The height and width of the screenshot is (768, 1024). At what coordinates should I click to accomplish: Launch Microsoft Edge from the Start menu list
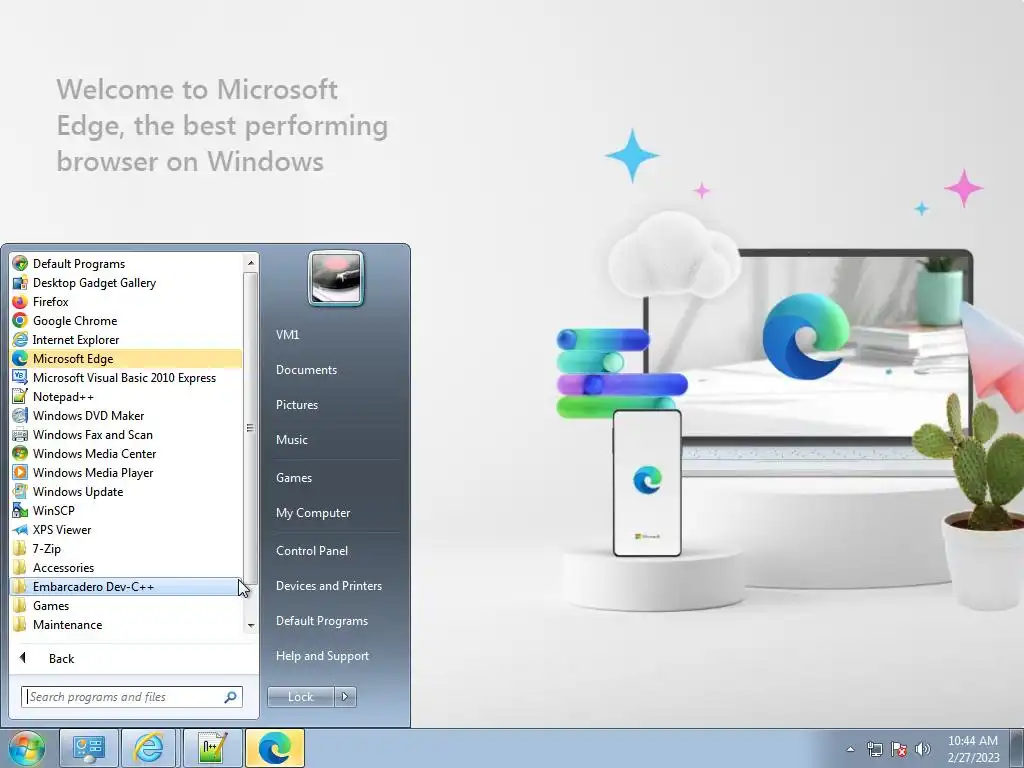click(126, 359)
